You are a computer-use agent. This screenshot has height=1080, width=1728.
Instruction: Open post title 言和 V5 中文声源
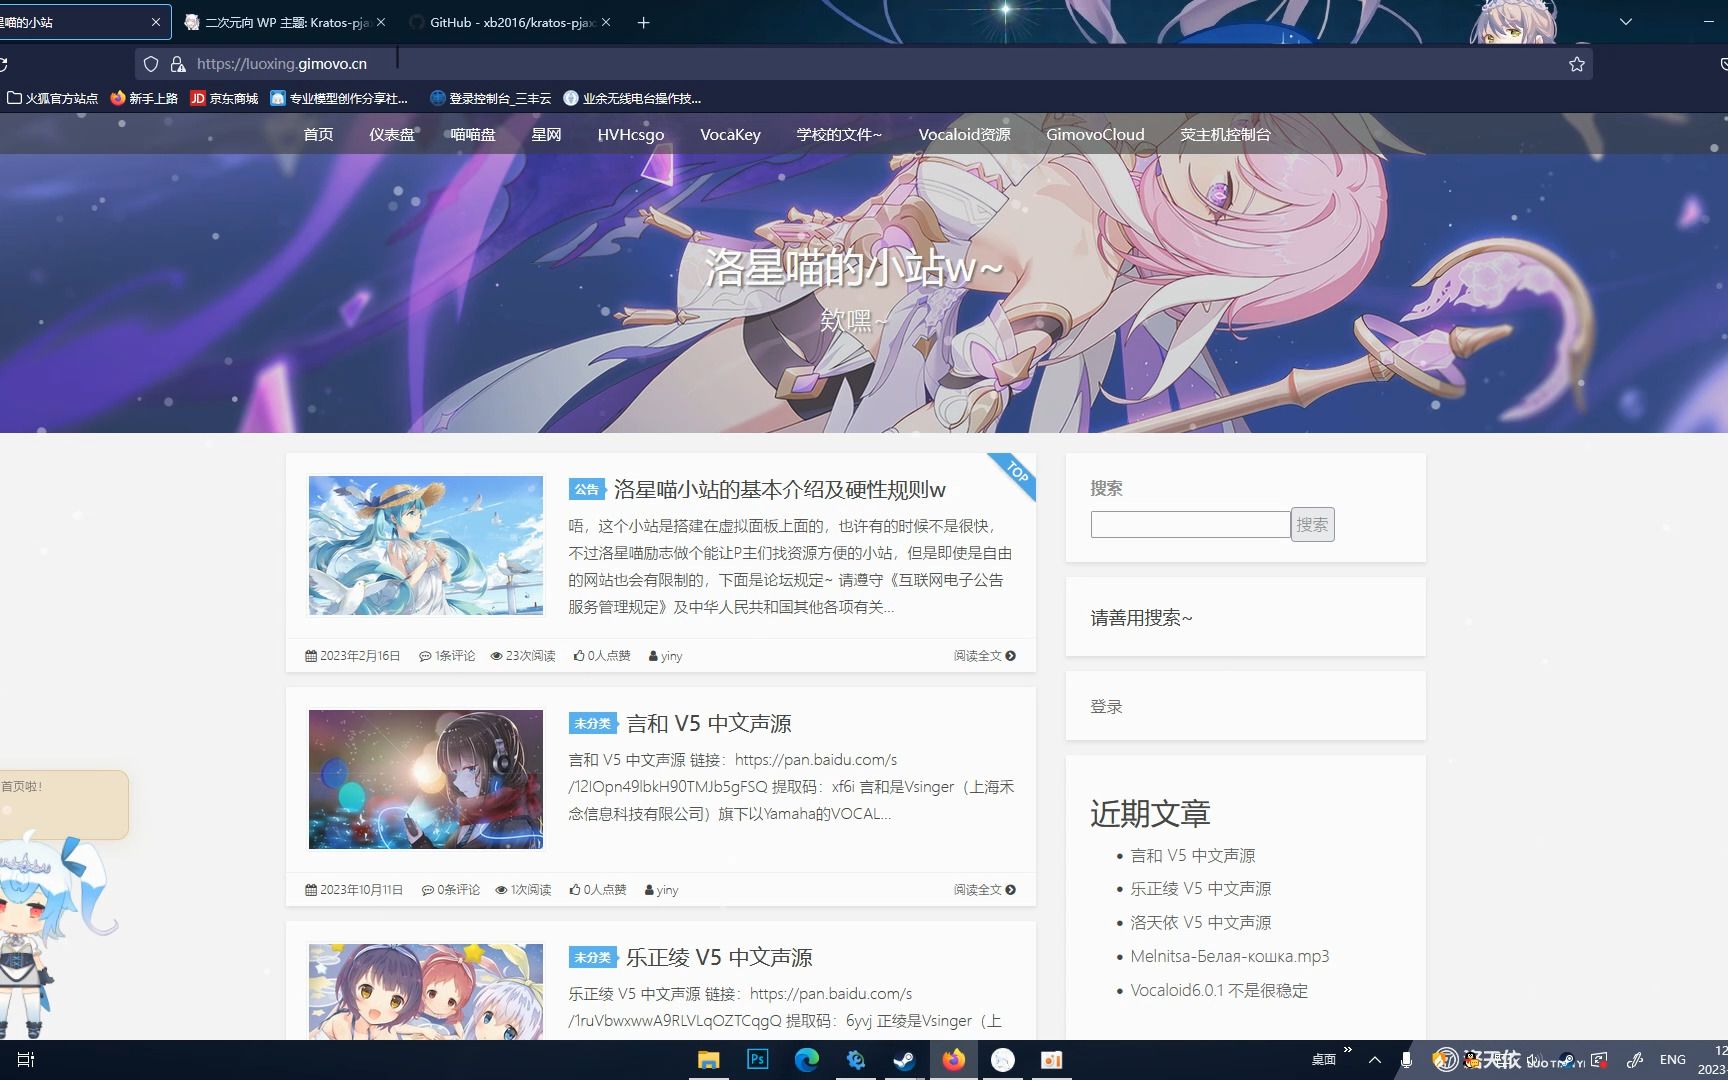pos(709,723)
